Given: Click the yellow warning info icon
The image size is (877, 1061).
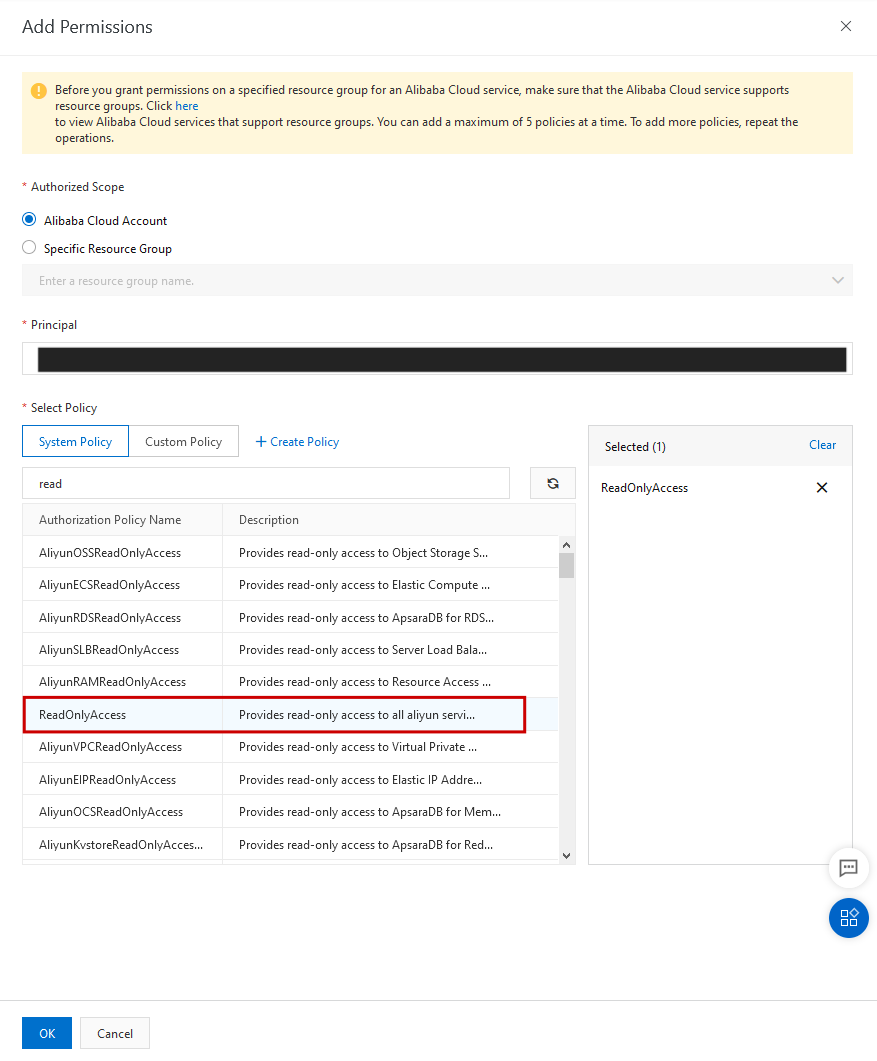Looking at the screenshot, I should (x=39, y=91).
